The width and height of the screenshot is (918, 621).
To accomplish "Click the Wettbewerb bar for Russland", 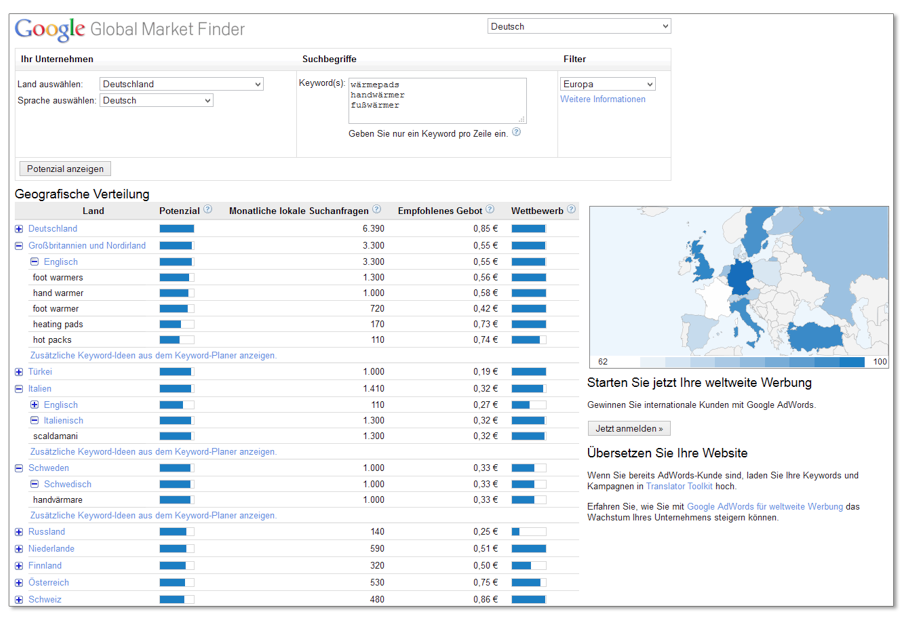I will point(529,532).
